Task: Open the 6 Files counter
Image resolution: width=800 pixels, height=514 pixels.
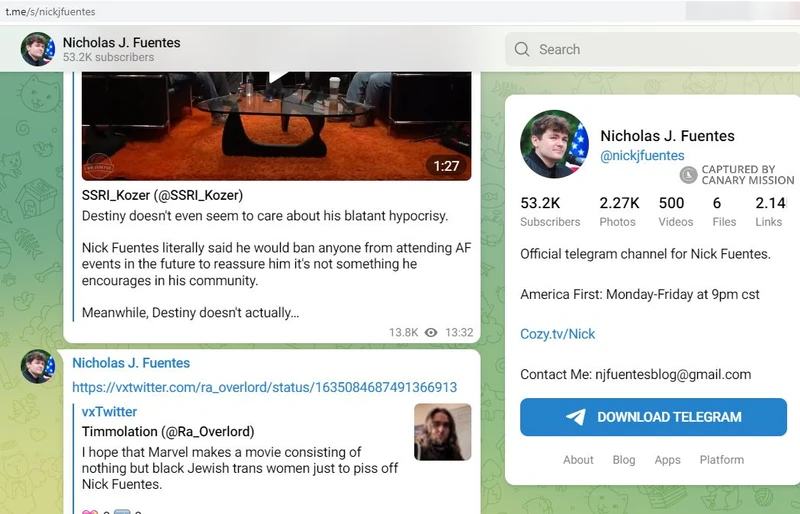Action: tap(724, 211)
